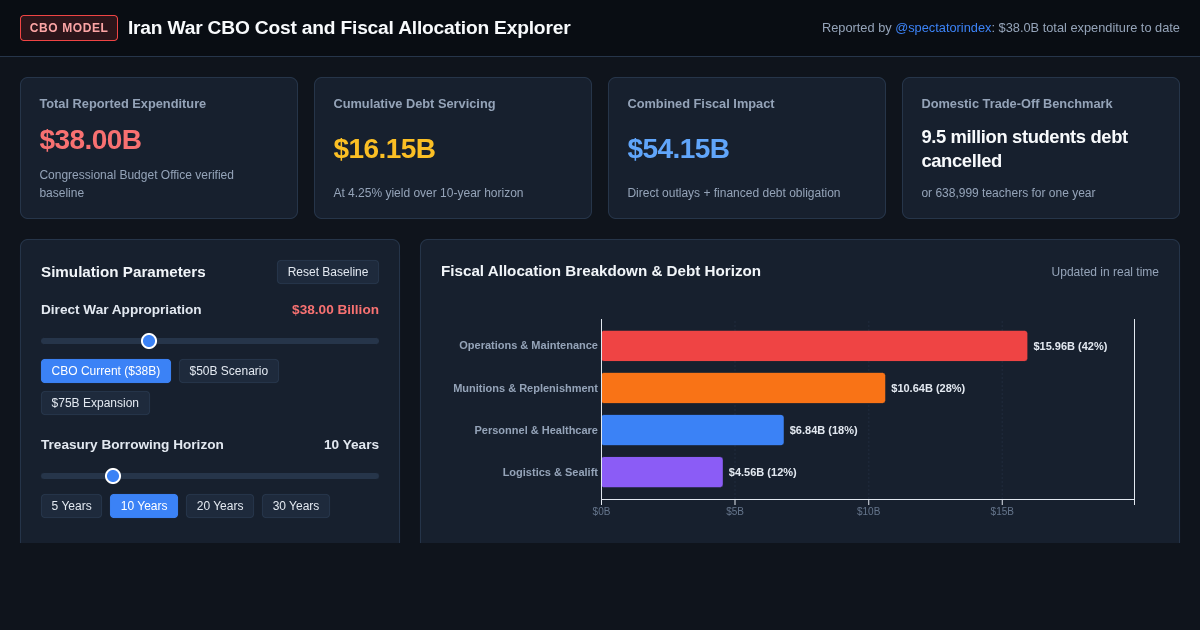Click the $5B x-axis tick label
This screenshot has height=630, width=1200.
(x=735, y=512)
